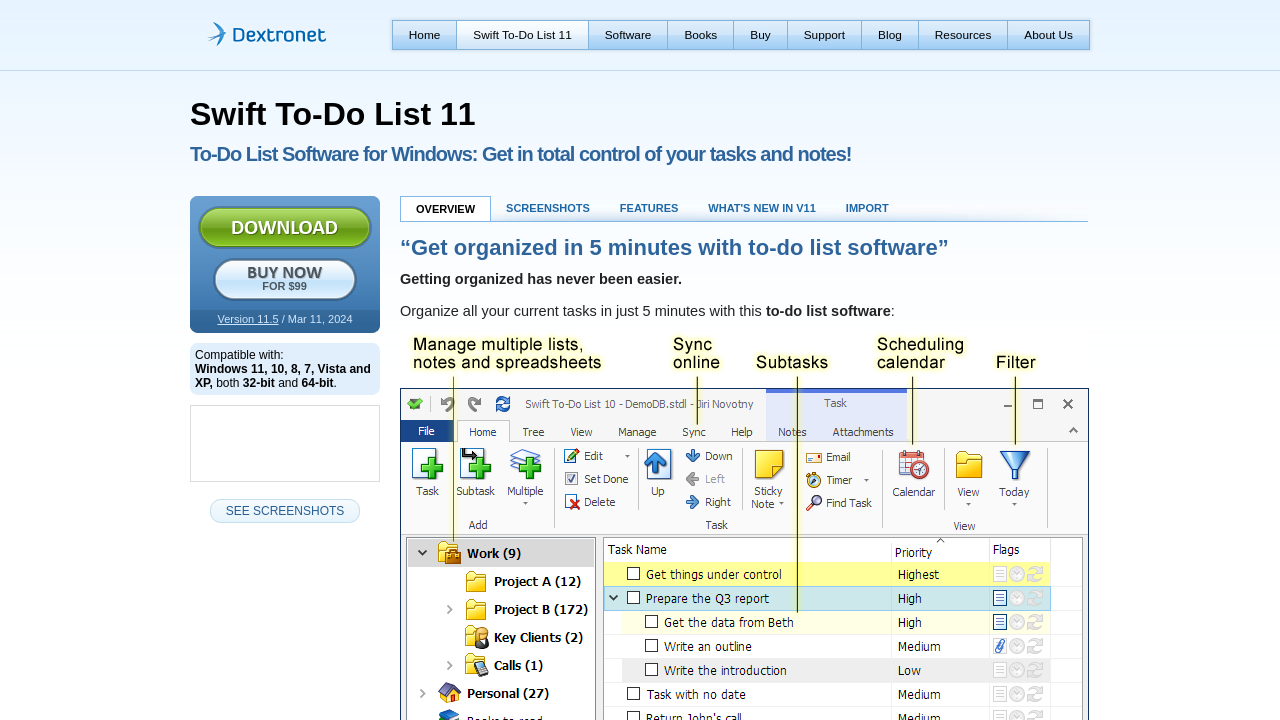Expand the Personal (27) tree node

[x=423, y=693]
